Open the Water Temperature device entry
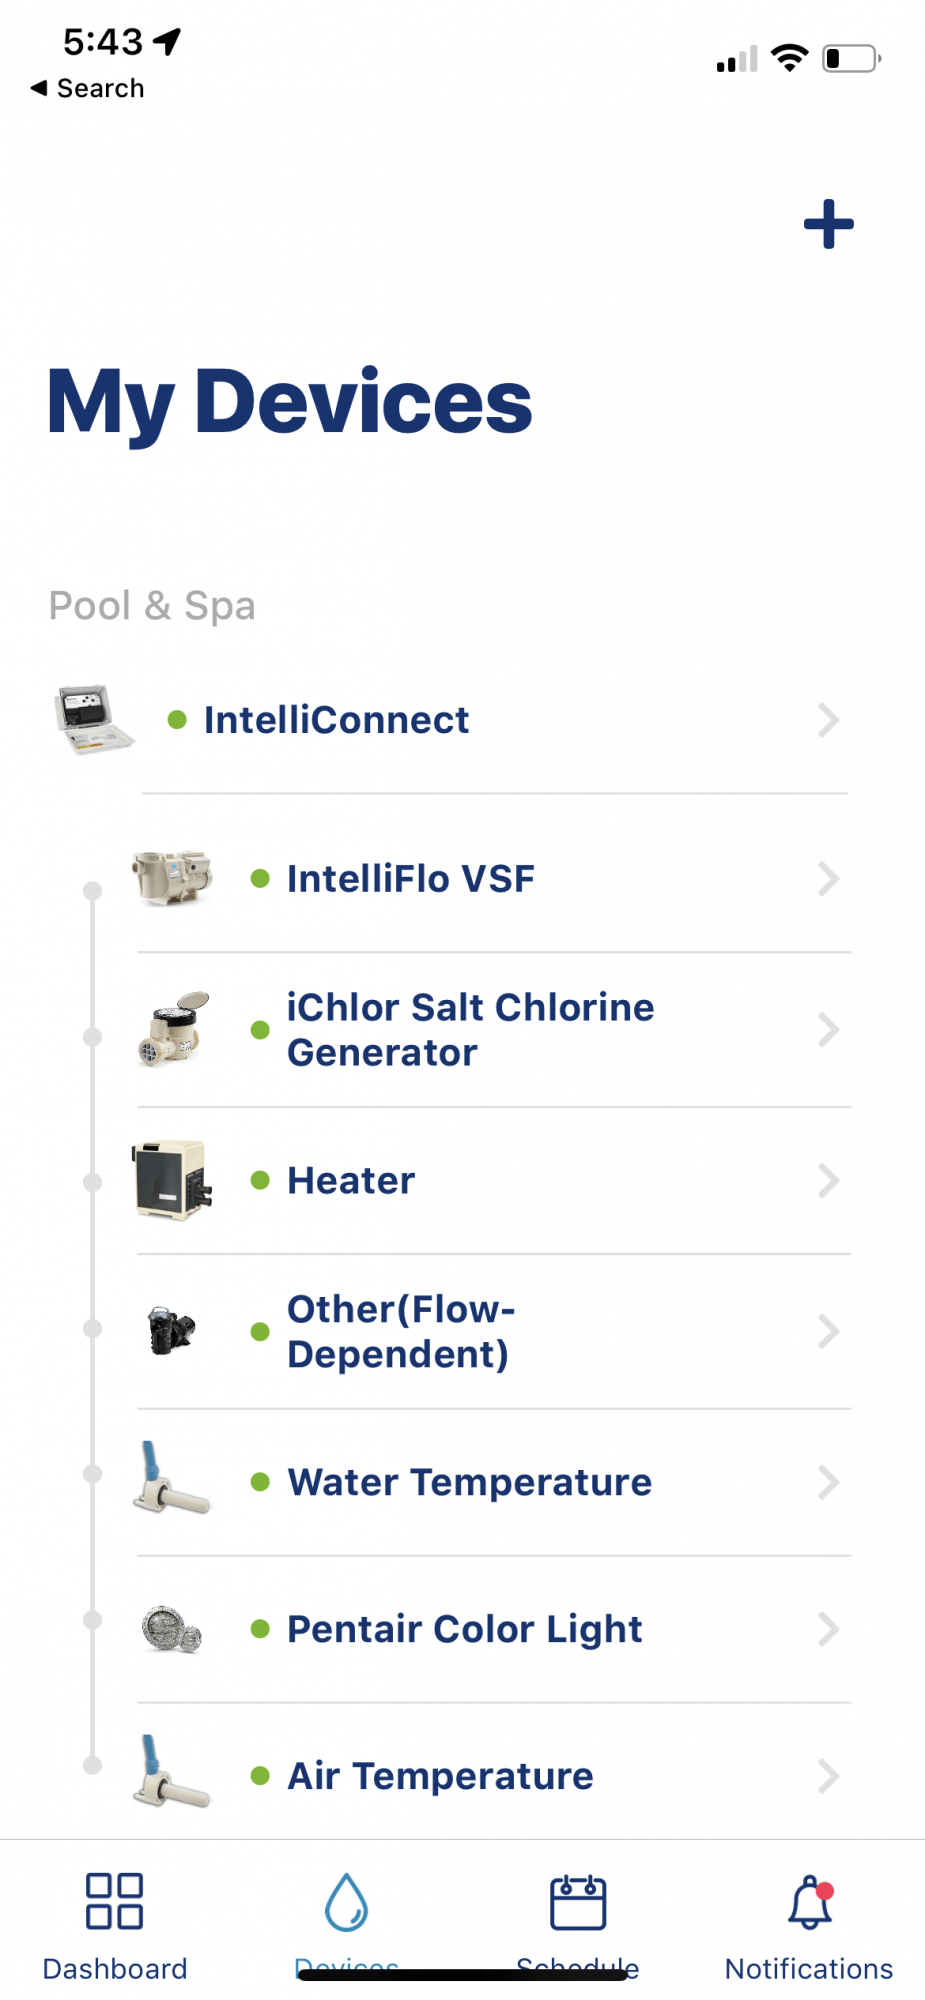This screenshot has height=2000, width=925. click(494, 1482)
